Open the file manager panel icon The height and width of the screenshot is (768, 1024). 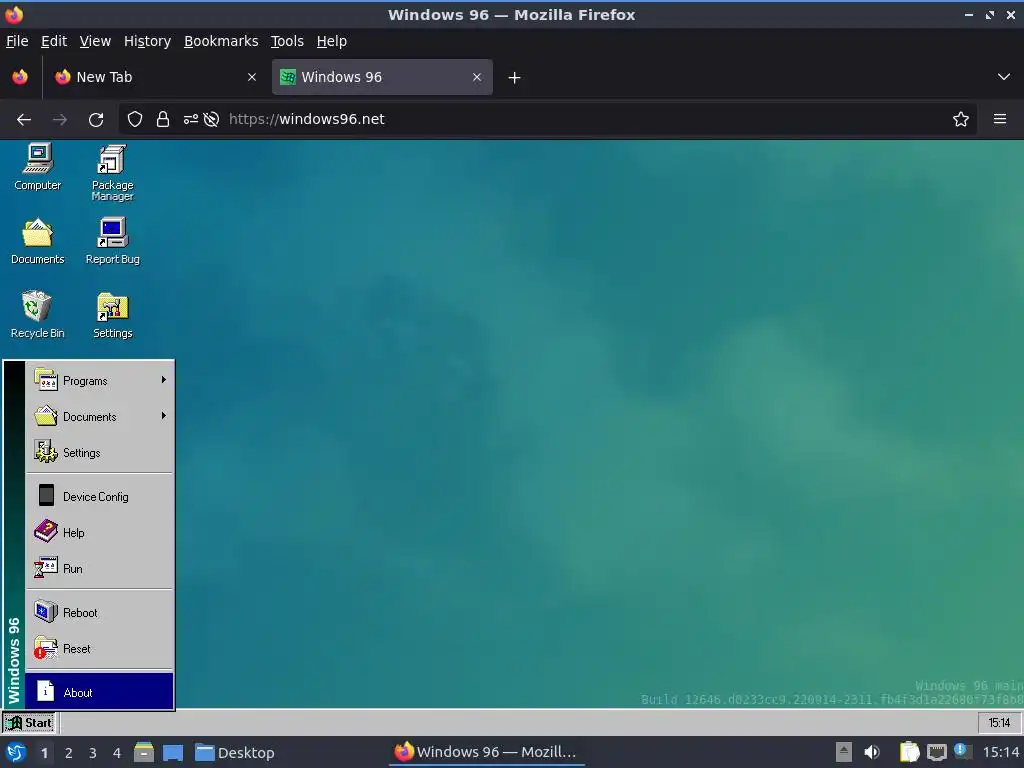pyautogui.click(x=144, y=752)
